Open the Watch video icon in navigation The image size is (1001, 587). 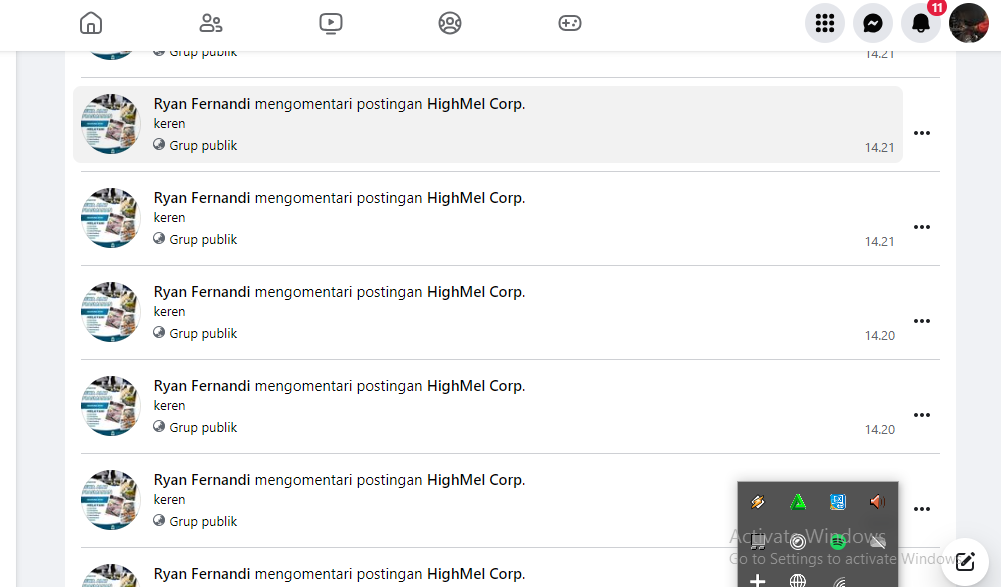pyautogui.click(x=331, y=24)
